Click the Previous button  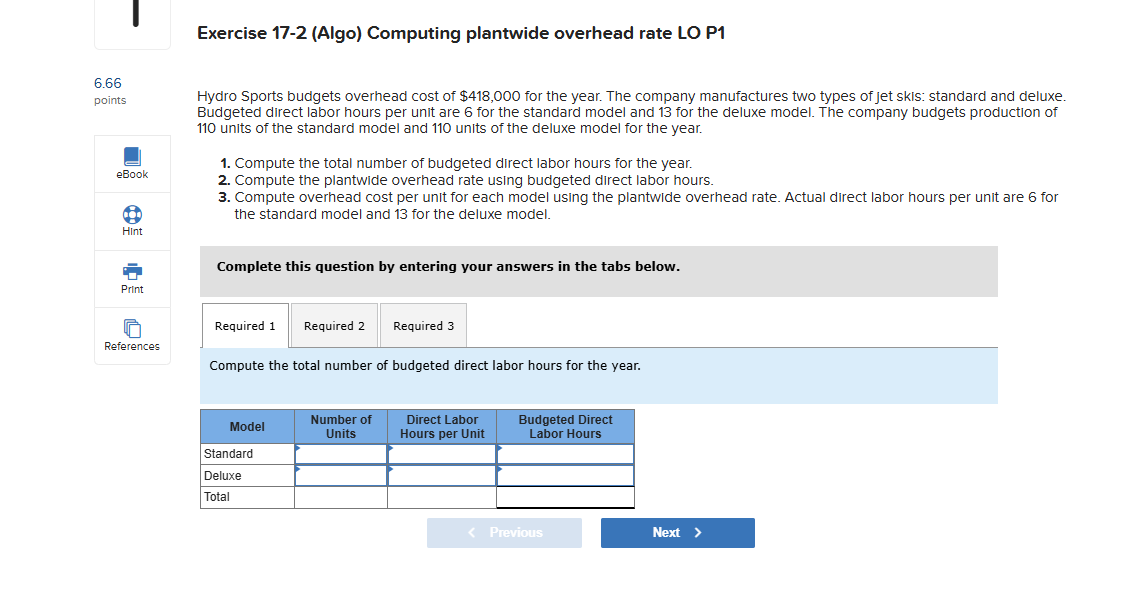tap(504, 532)
